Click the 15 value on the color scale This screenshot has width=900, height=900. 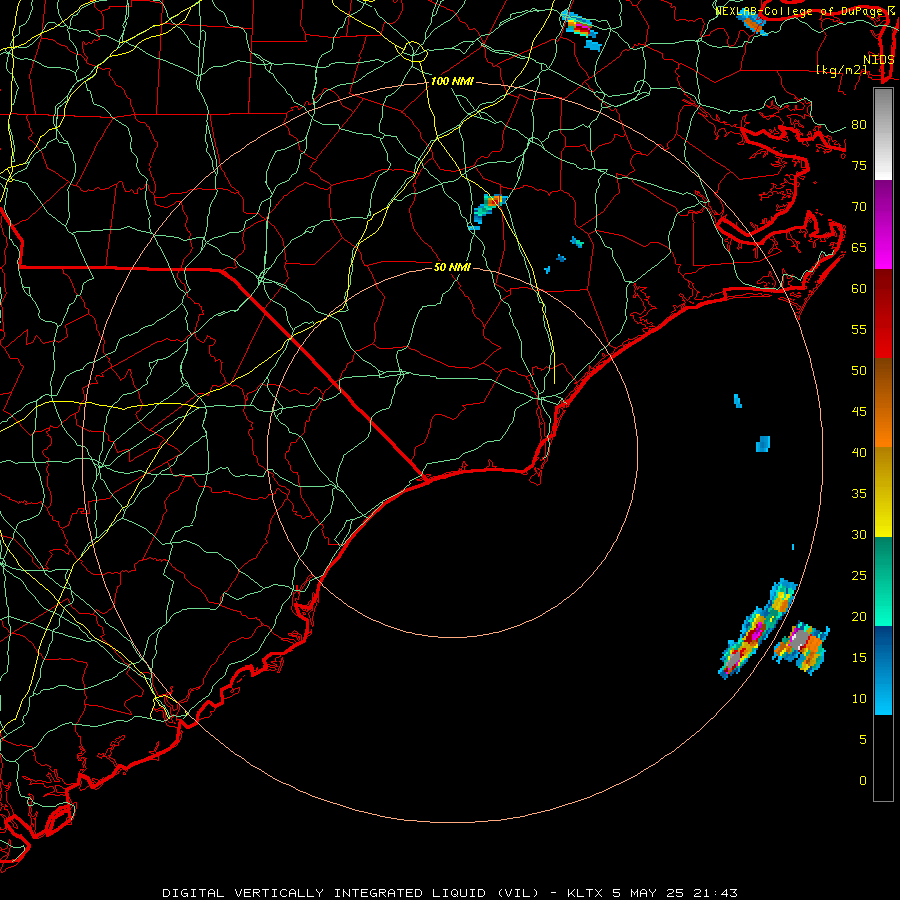pyautogui.click(x=859, y=658)
